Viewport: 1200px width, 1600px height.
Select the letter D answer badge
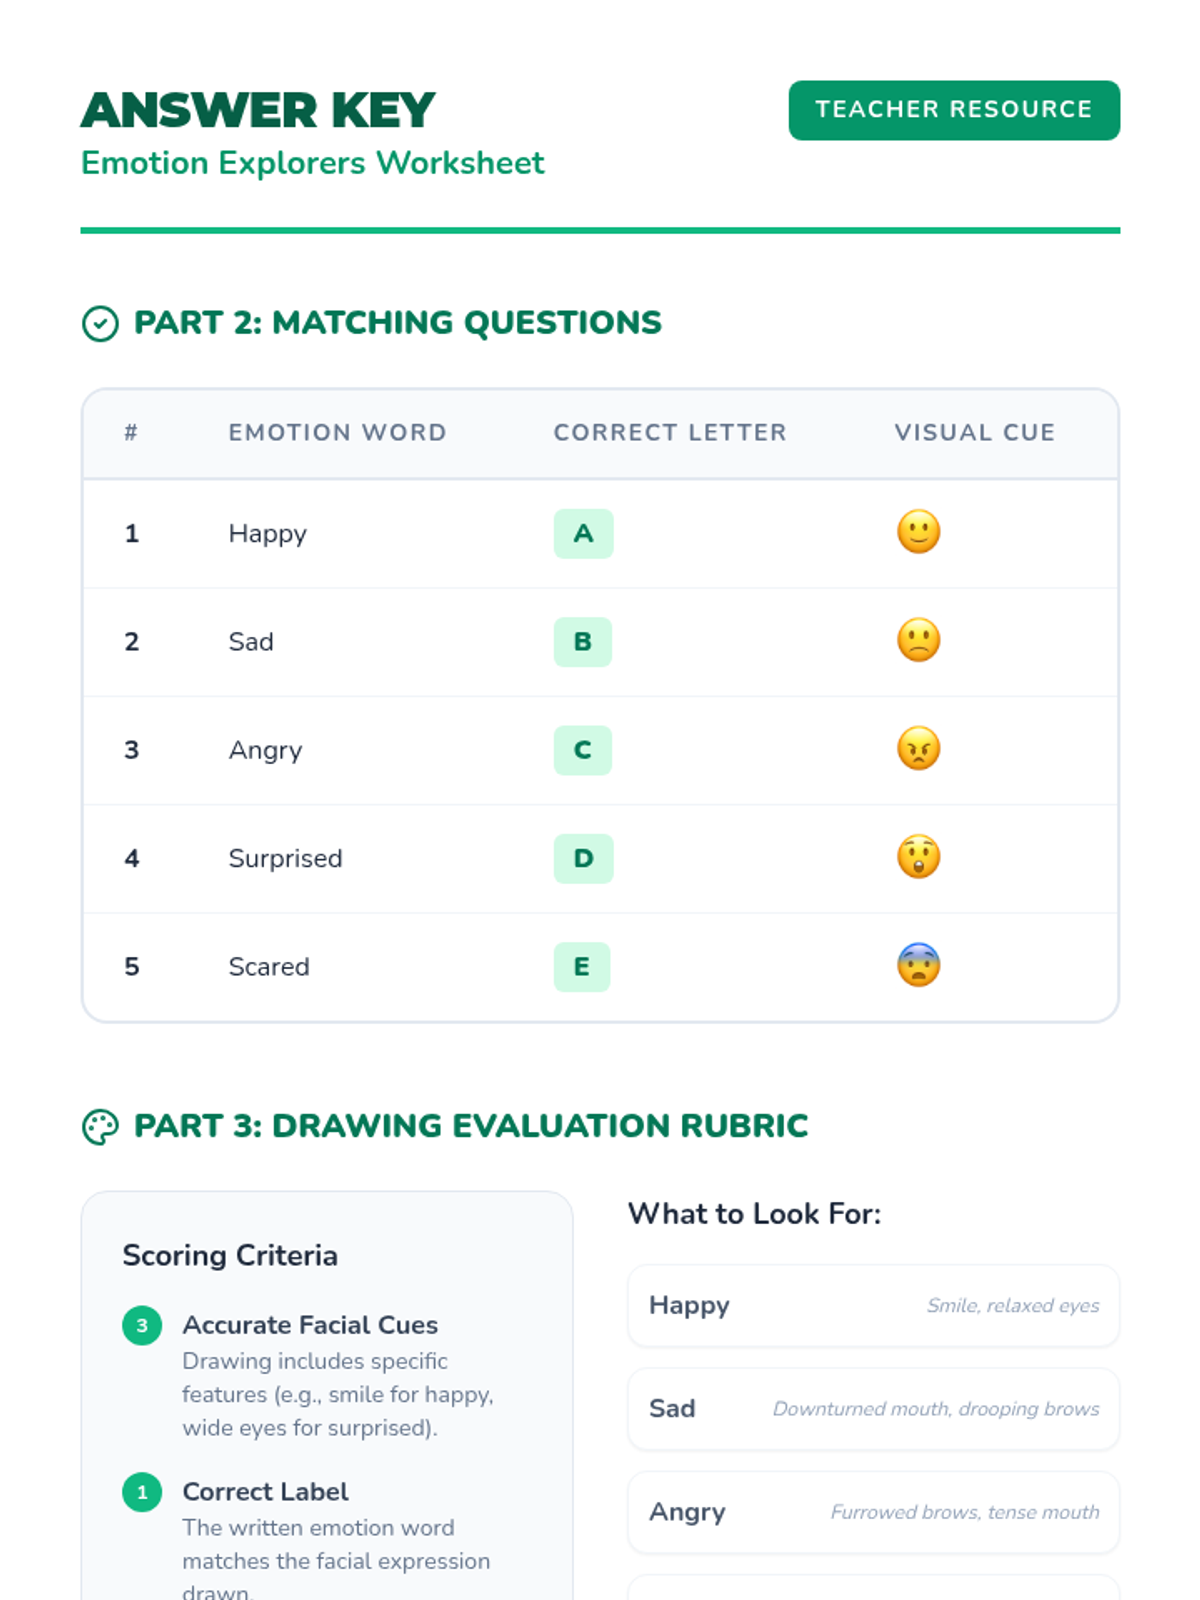click(583, 858)
